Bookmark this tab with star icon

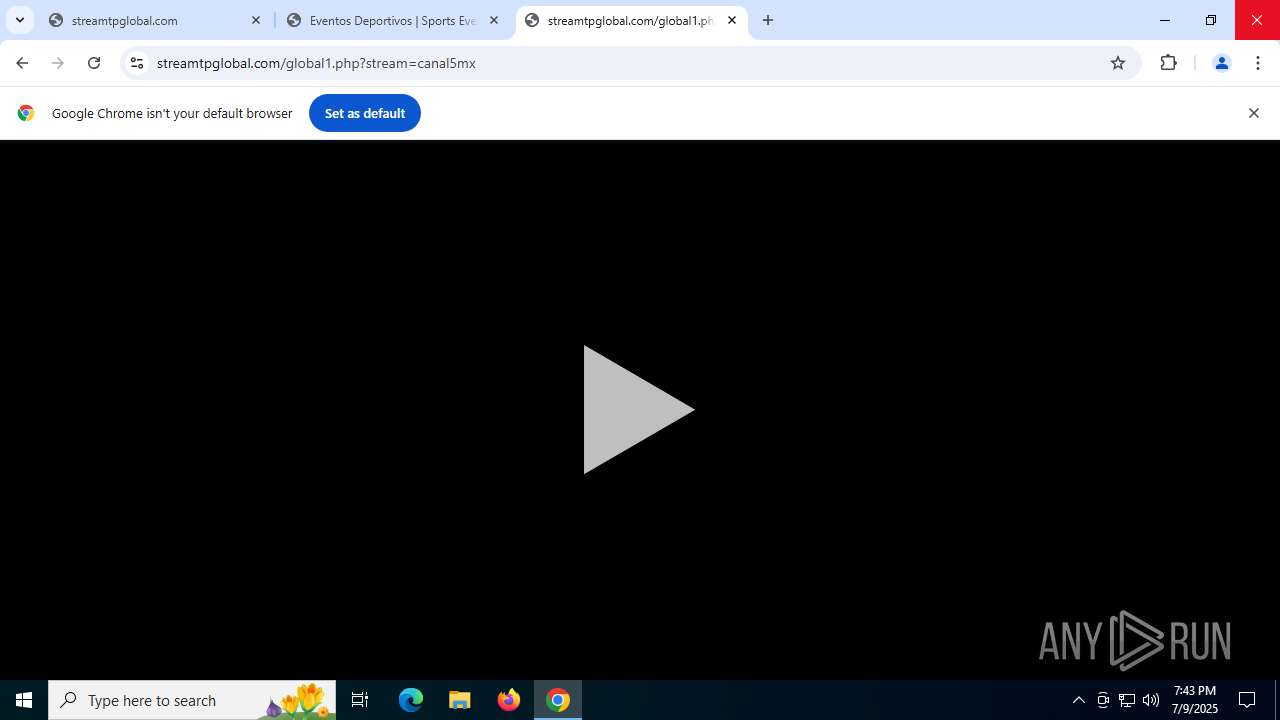[1118, 63]
